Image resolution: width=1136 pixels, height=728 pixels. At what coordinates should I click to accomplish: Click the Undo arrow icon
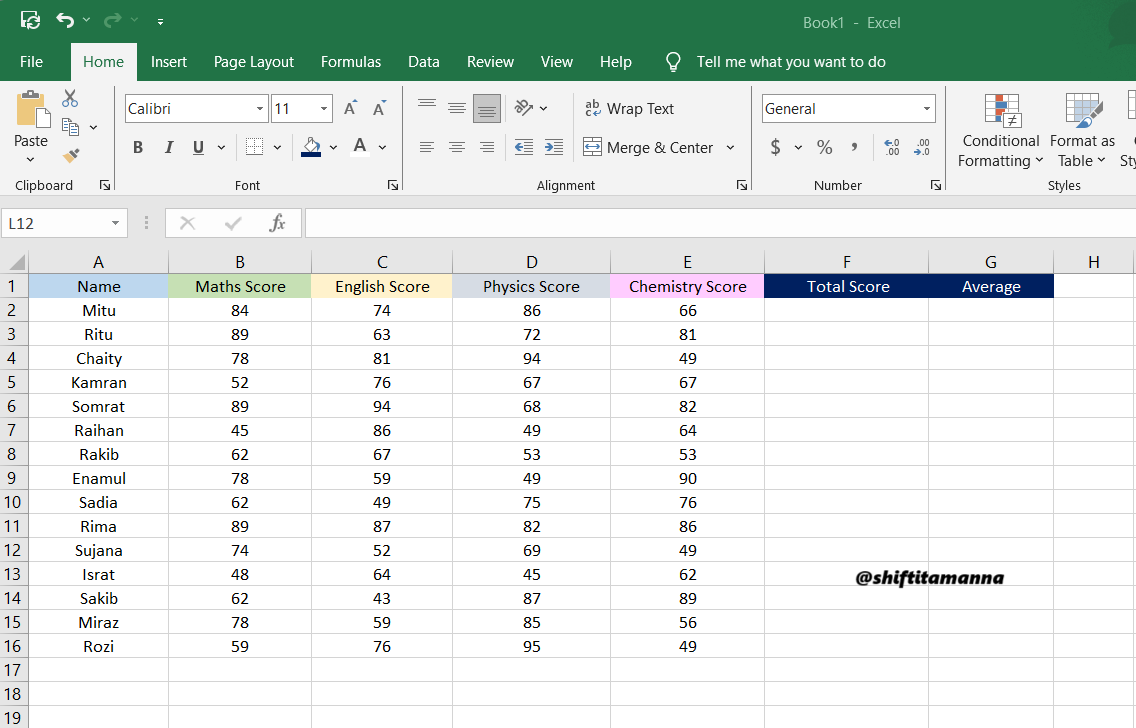(x=65, y=20)
